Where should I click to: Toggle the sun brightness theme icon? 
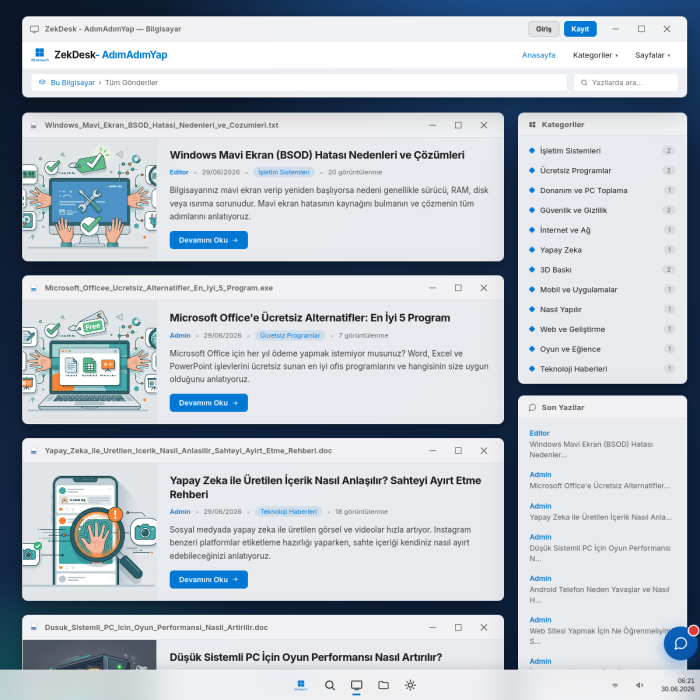(x=410, y=685)
